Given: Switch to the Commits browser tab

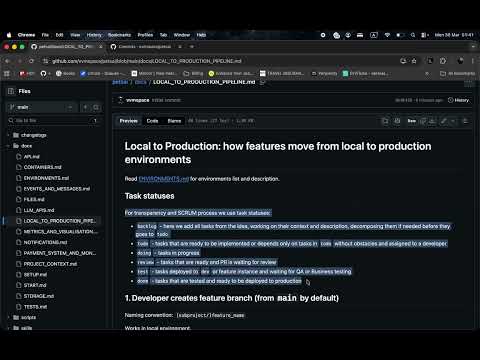Looking at the screenshot, I should (x=144, y=47).
